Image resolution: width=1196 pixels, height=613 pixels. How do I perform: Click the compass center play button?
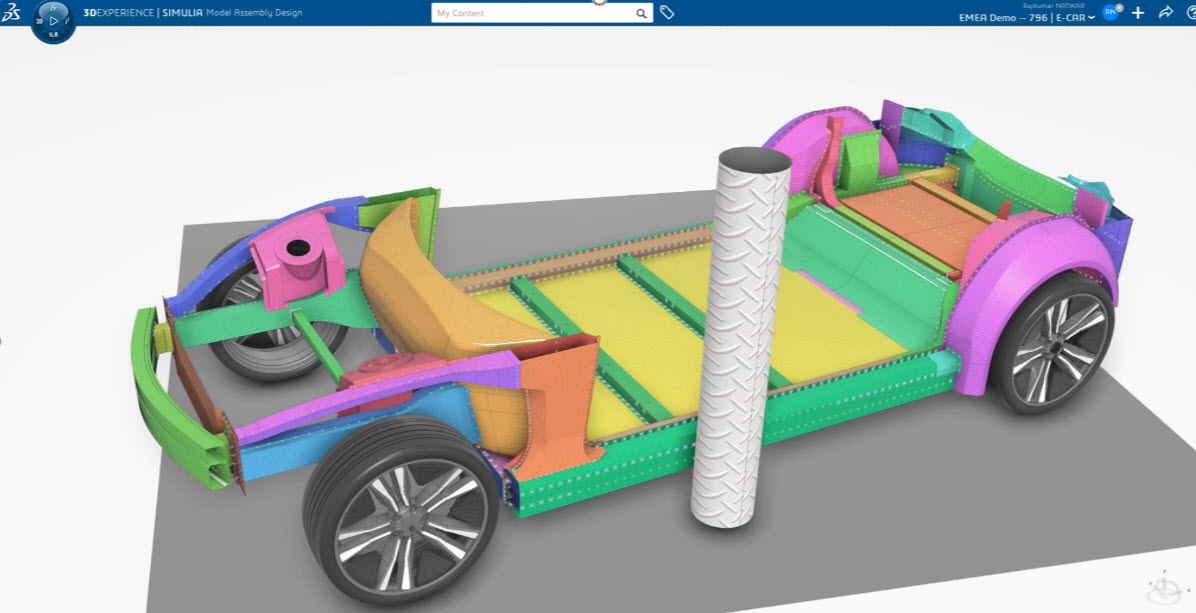(54, 20)
